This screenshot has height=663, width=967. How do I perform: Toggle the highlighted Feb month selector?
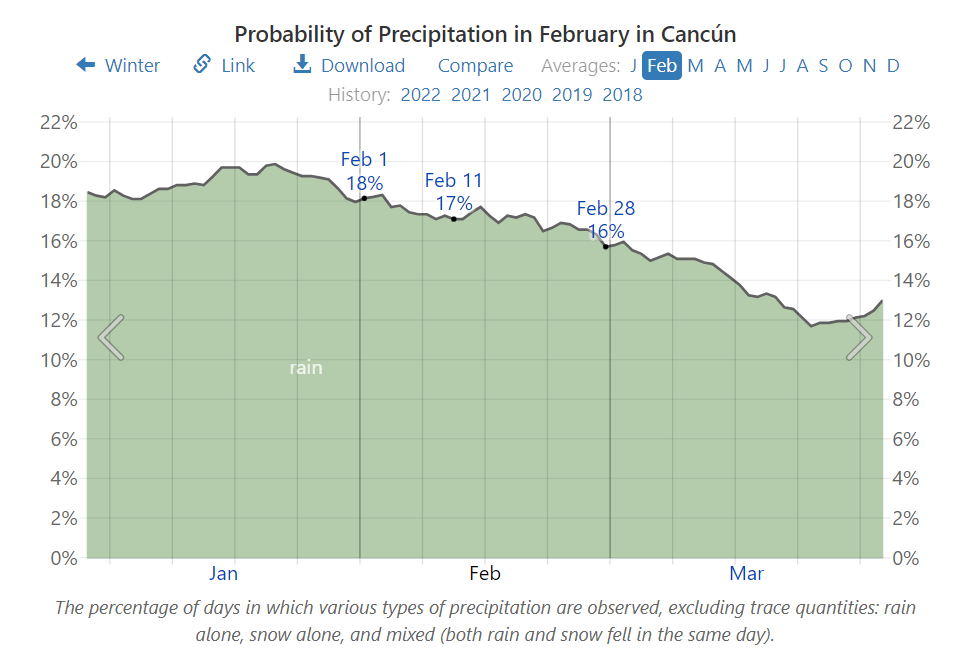coord(661,65)
